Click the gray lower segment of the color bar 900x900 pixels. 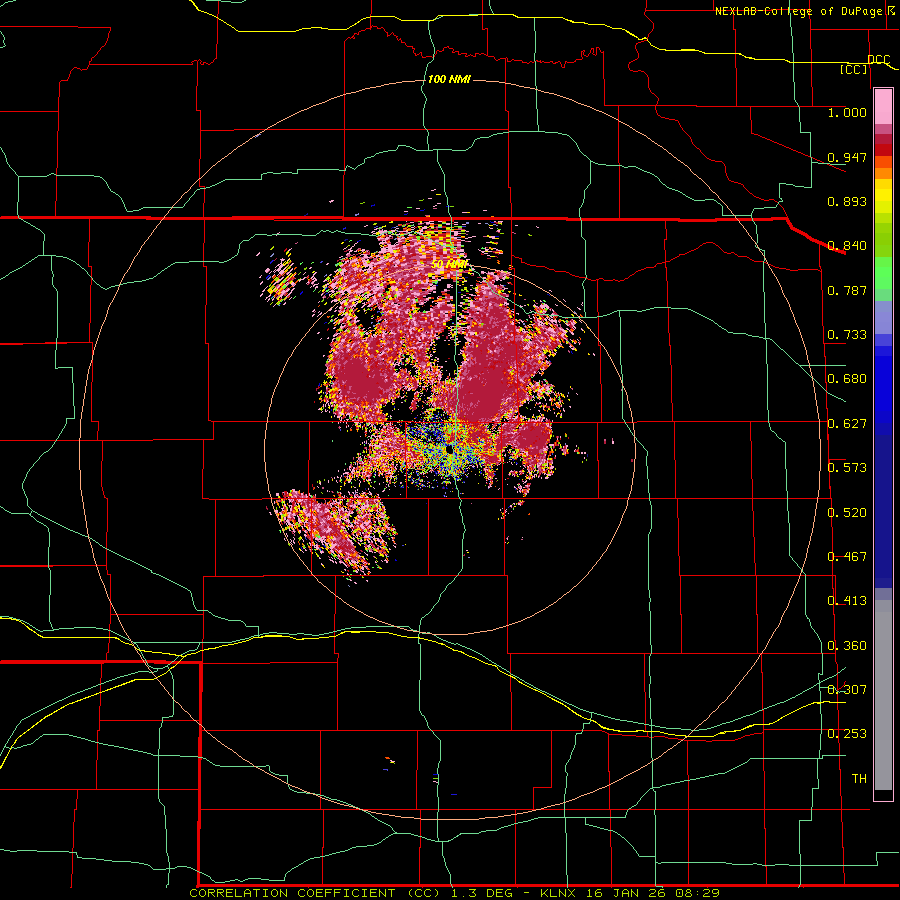click(883, 695)
